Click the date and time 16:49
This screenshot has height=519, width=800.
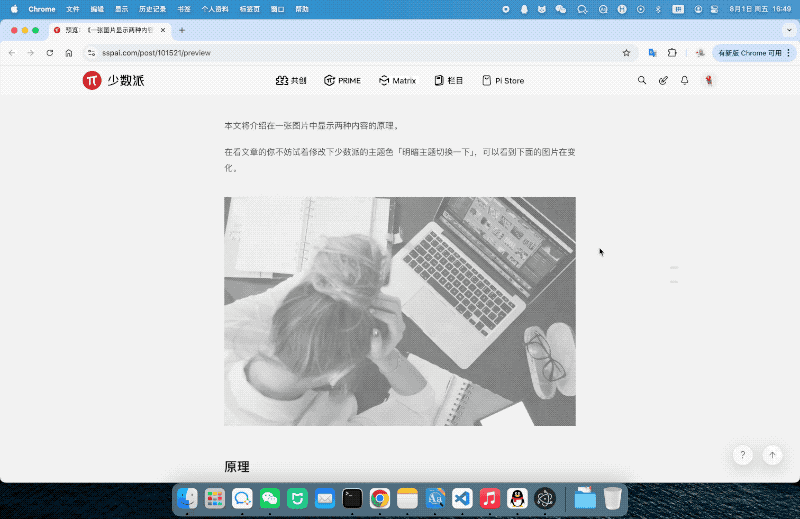pos(760,9)
